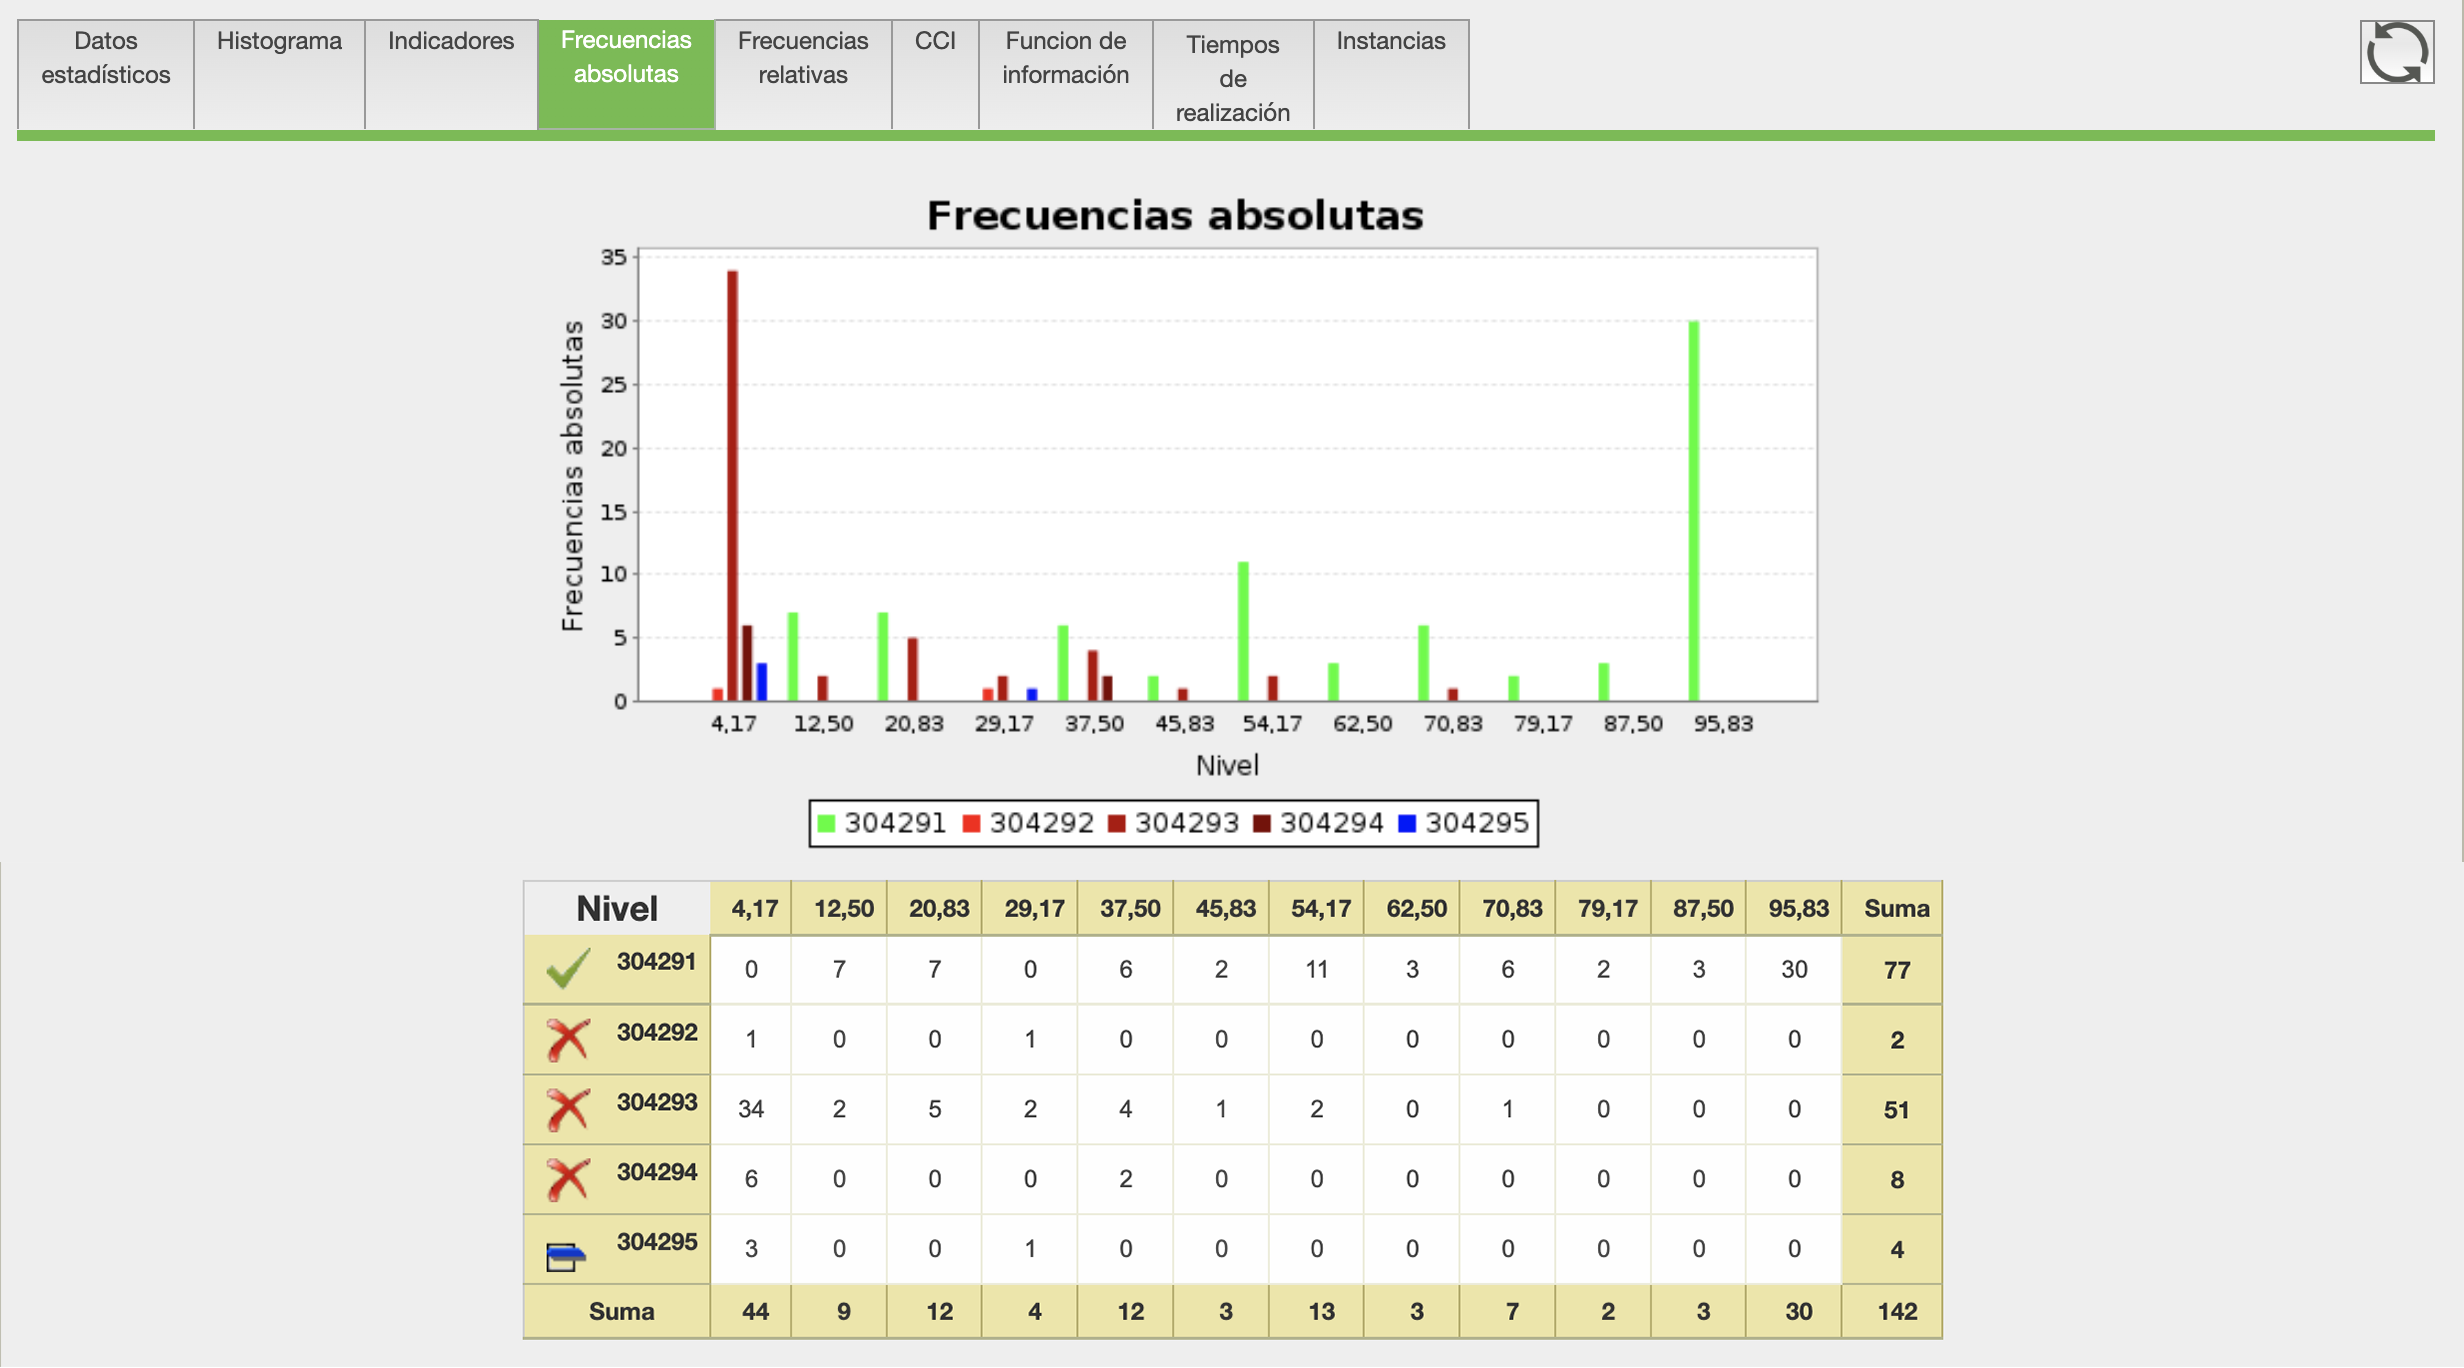Image resolution: width=2464 pixels, height=1368 pixels.
Task: Click the blue flag icon for 304295
Action: [x=565, y=1255]
